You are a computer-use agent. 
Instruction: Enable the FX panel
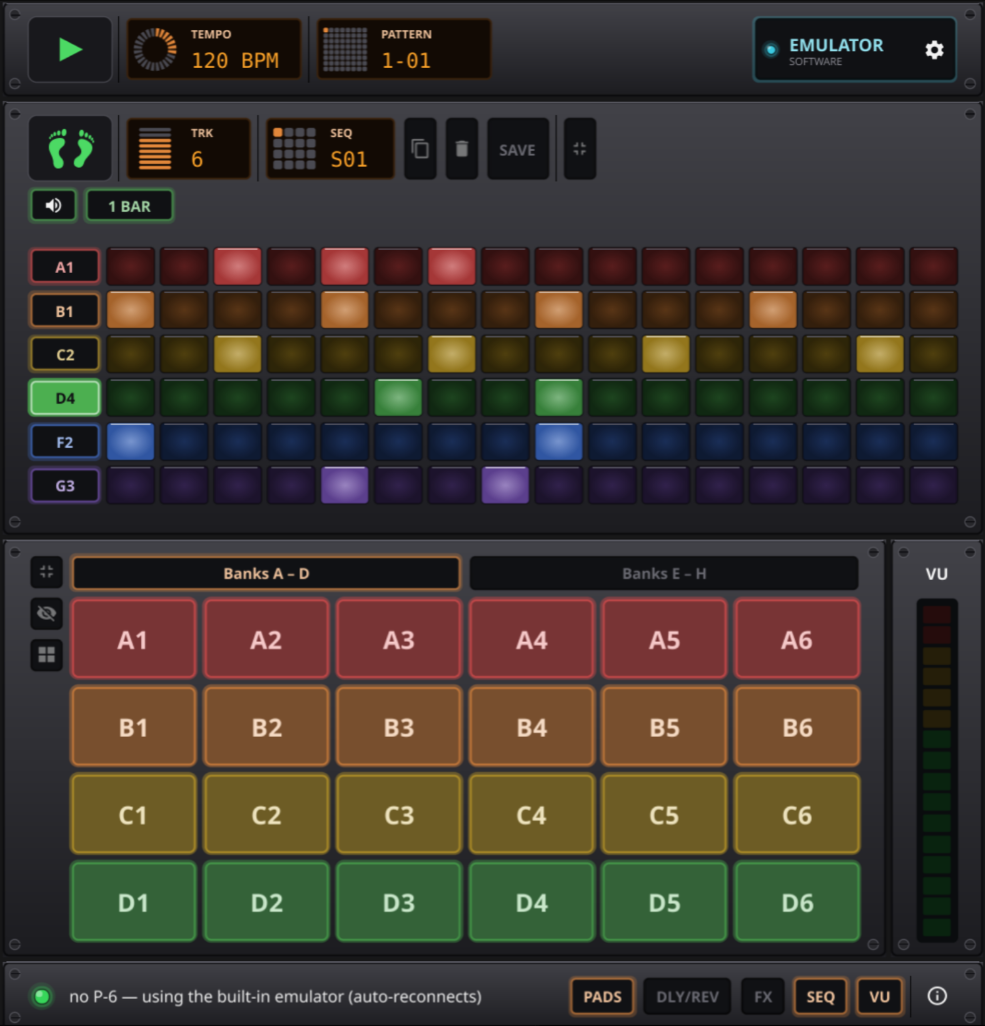click(762, 997)
